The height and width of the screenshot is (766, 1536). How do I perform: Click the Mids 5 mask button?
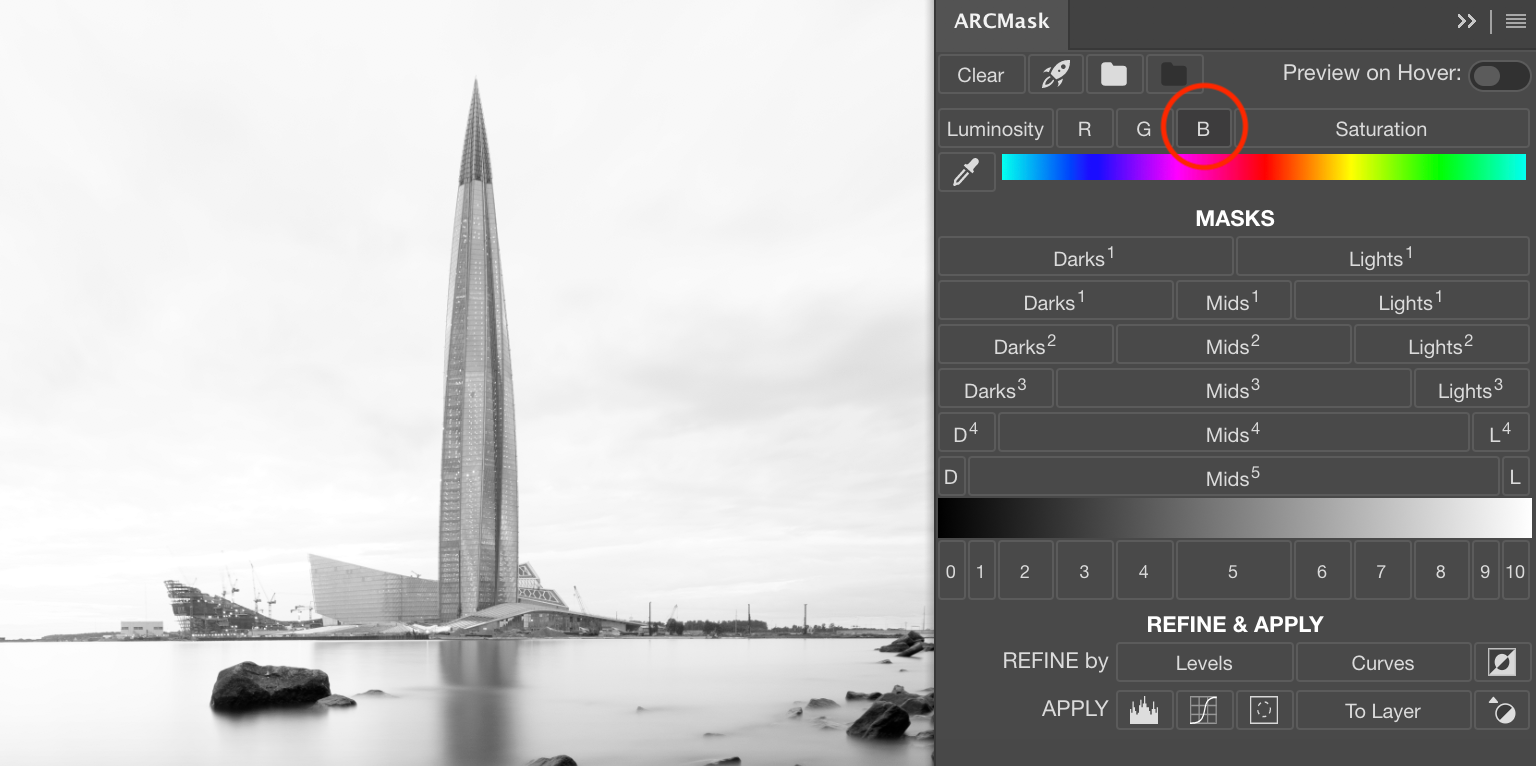(x=1233, y=477)
